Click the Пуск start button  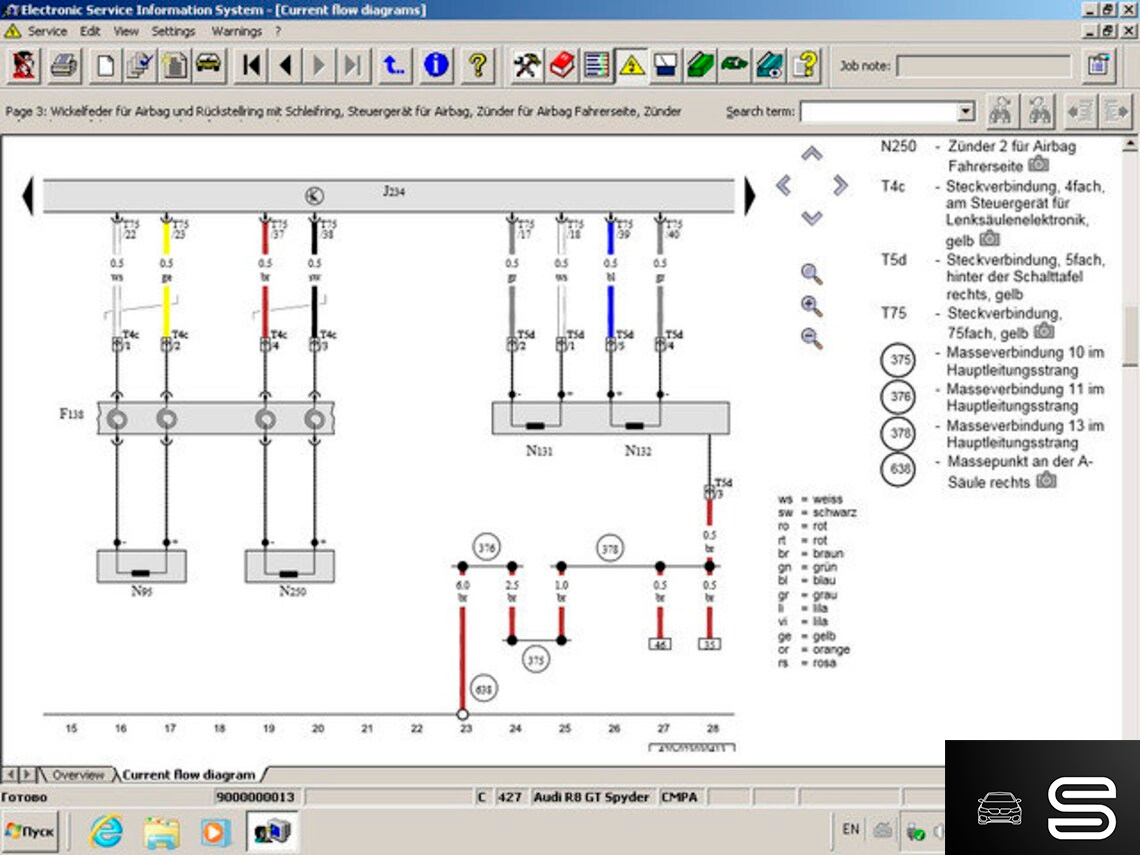[31, 831]
